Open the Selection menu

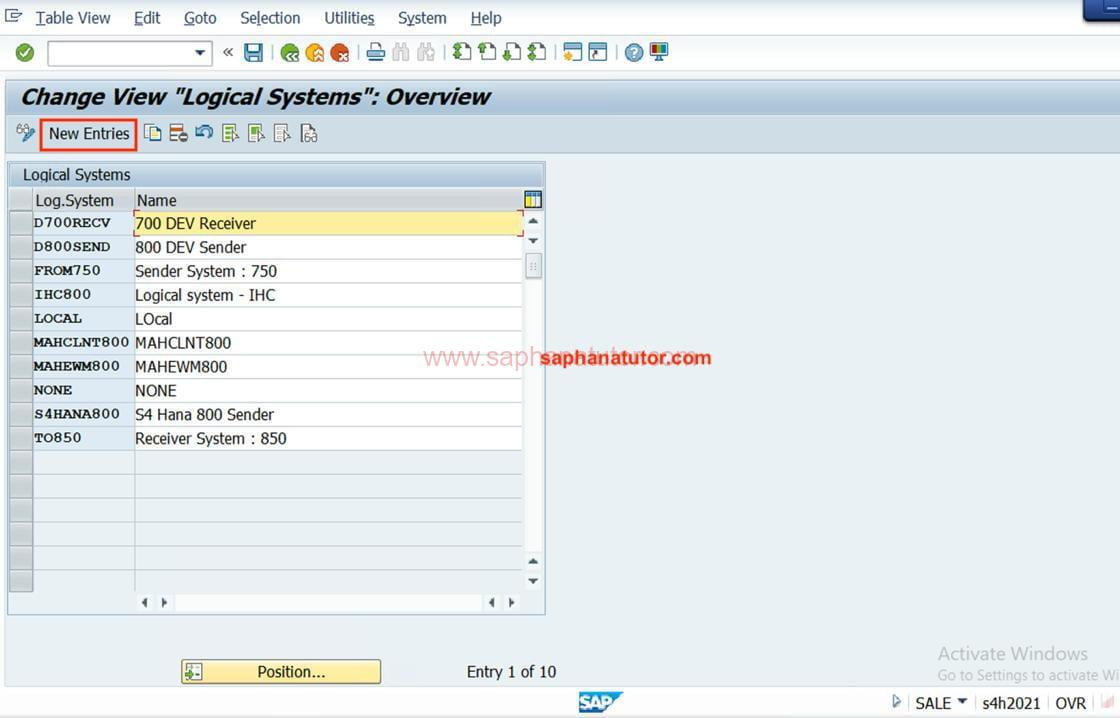pyautogui.click(x=270, y=18)
